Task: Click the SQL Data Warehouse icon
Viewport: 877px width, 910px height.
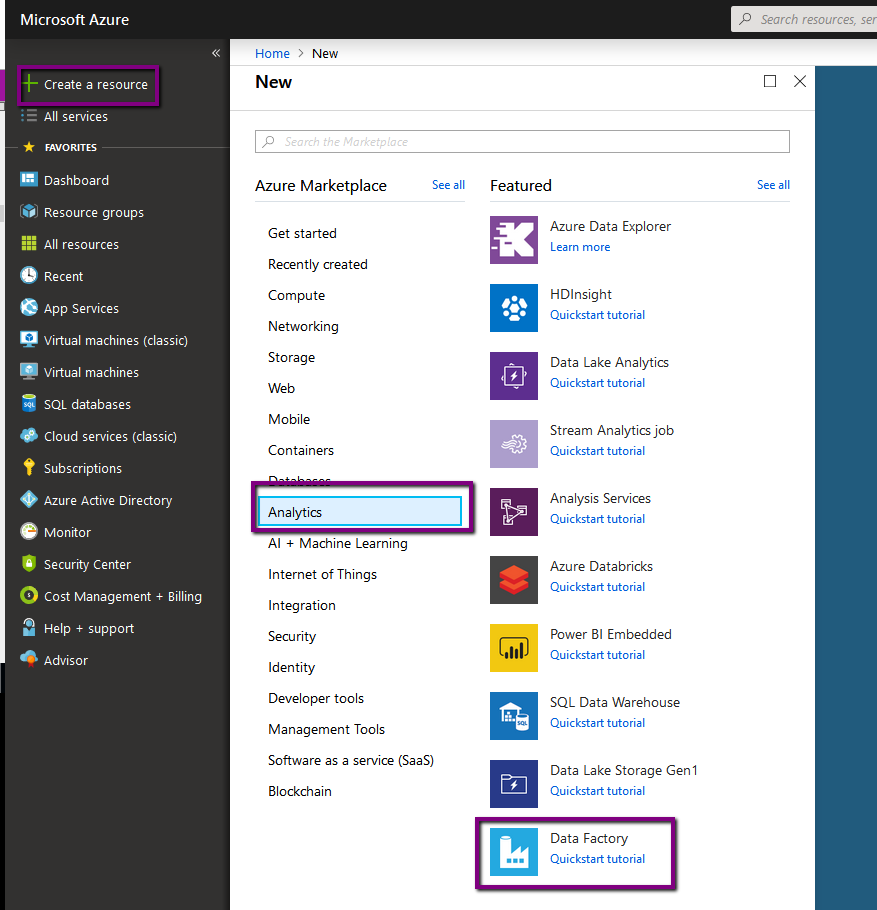Action: click(514, 716)
